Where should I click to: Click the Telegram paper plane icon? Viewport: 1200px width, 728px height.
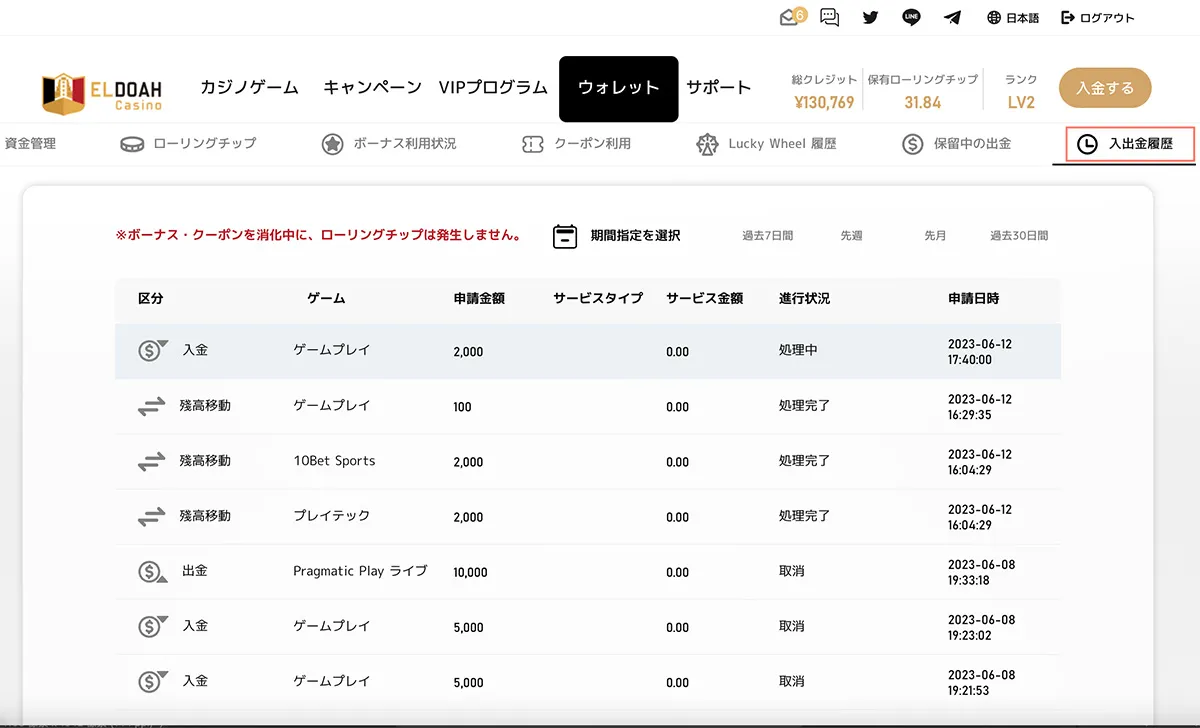(x=952, y=17)
